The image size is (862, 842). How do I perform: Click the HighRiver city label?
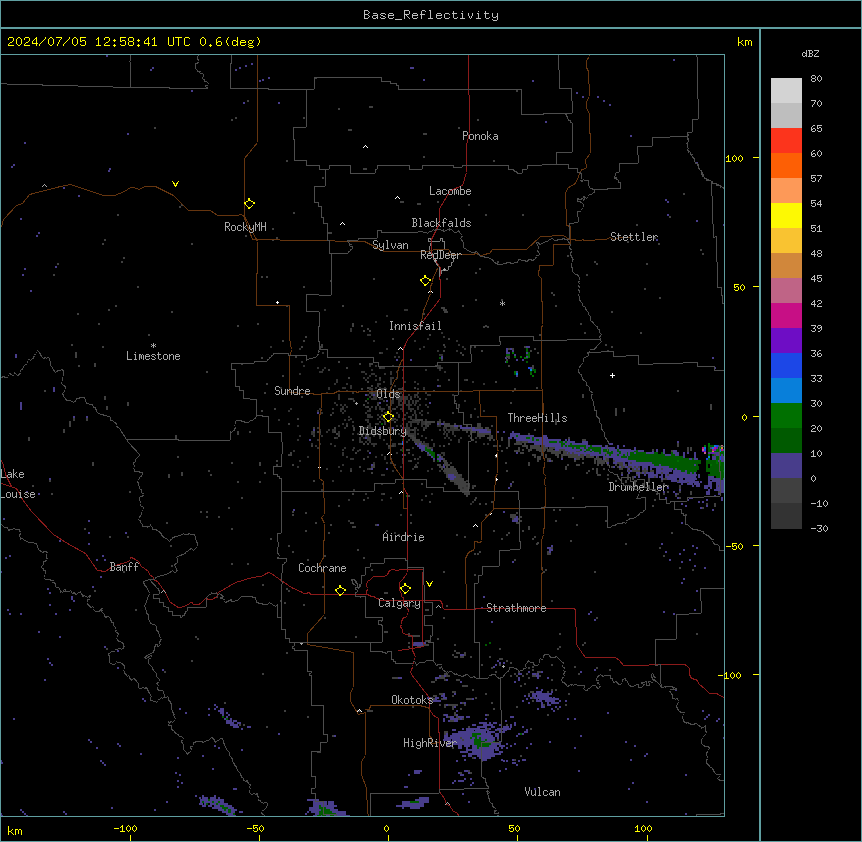(x=430, y=743)
